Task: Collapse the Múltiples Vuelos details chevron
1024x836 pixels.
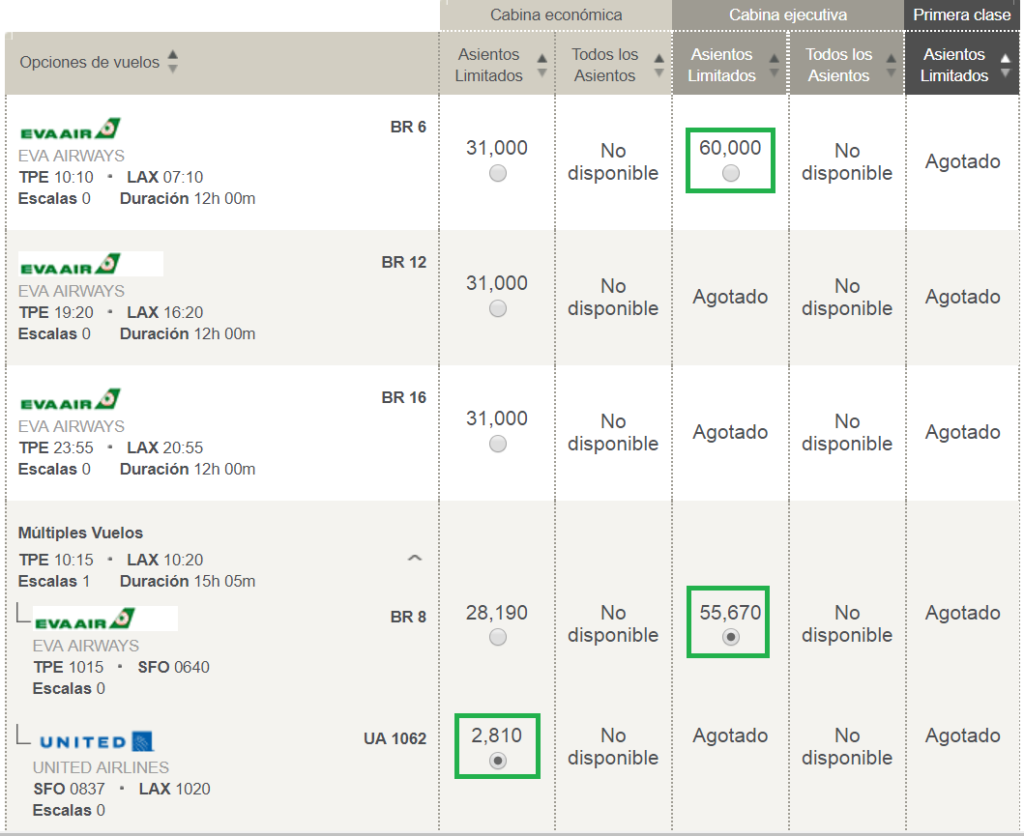Action: click(415, 558)
